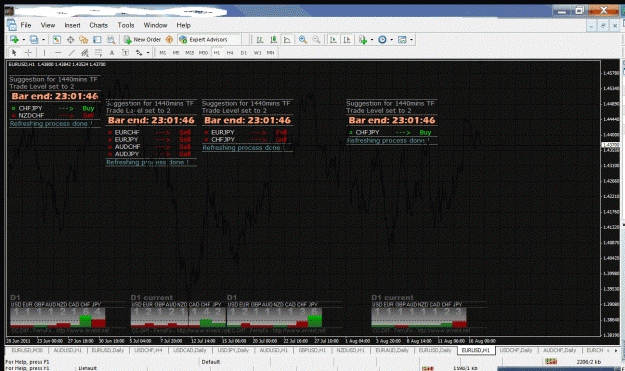Select the text 'A' tool
625x371 pixels.
coord(112,53)
